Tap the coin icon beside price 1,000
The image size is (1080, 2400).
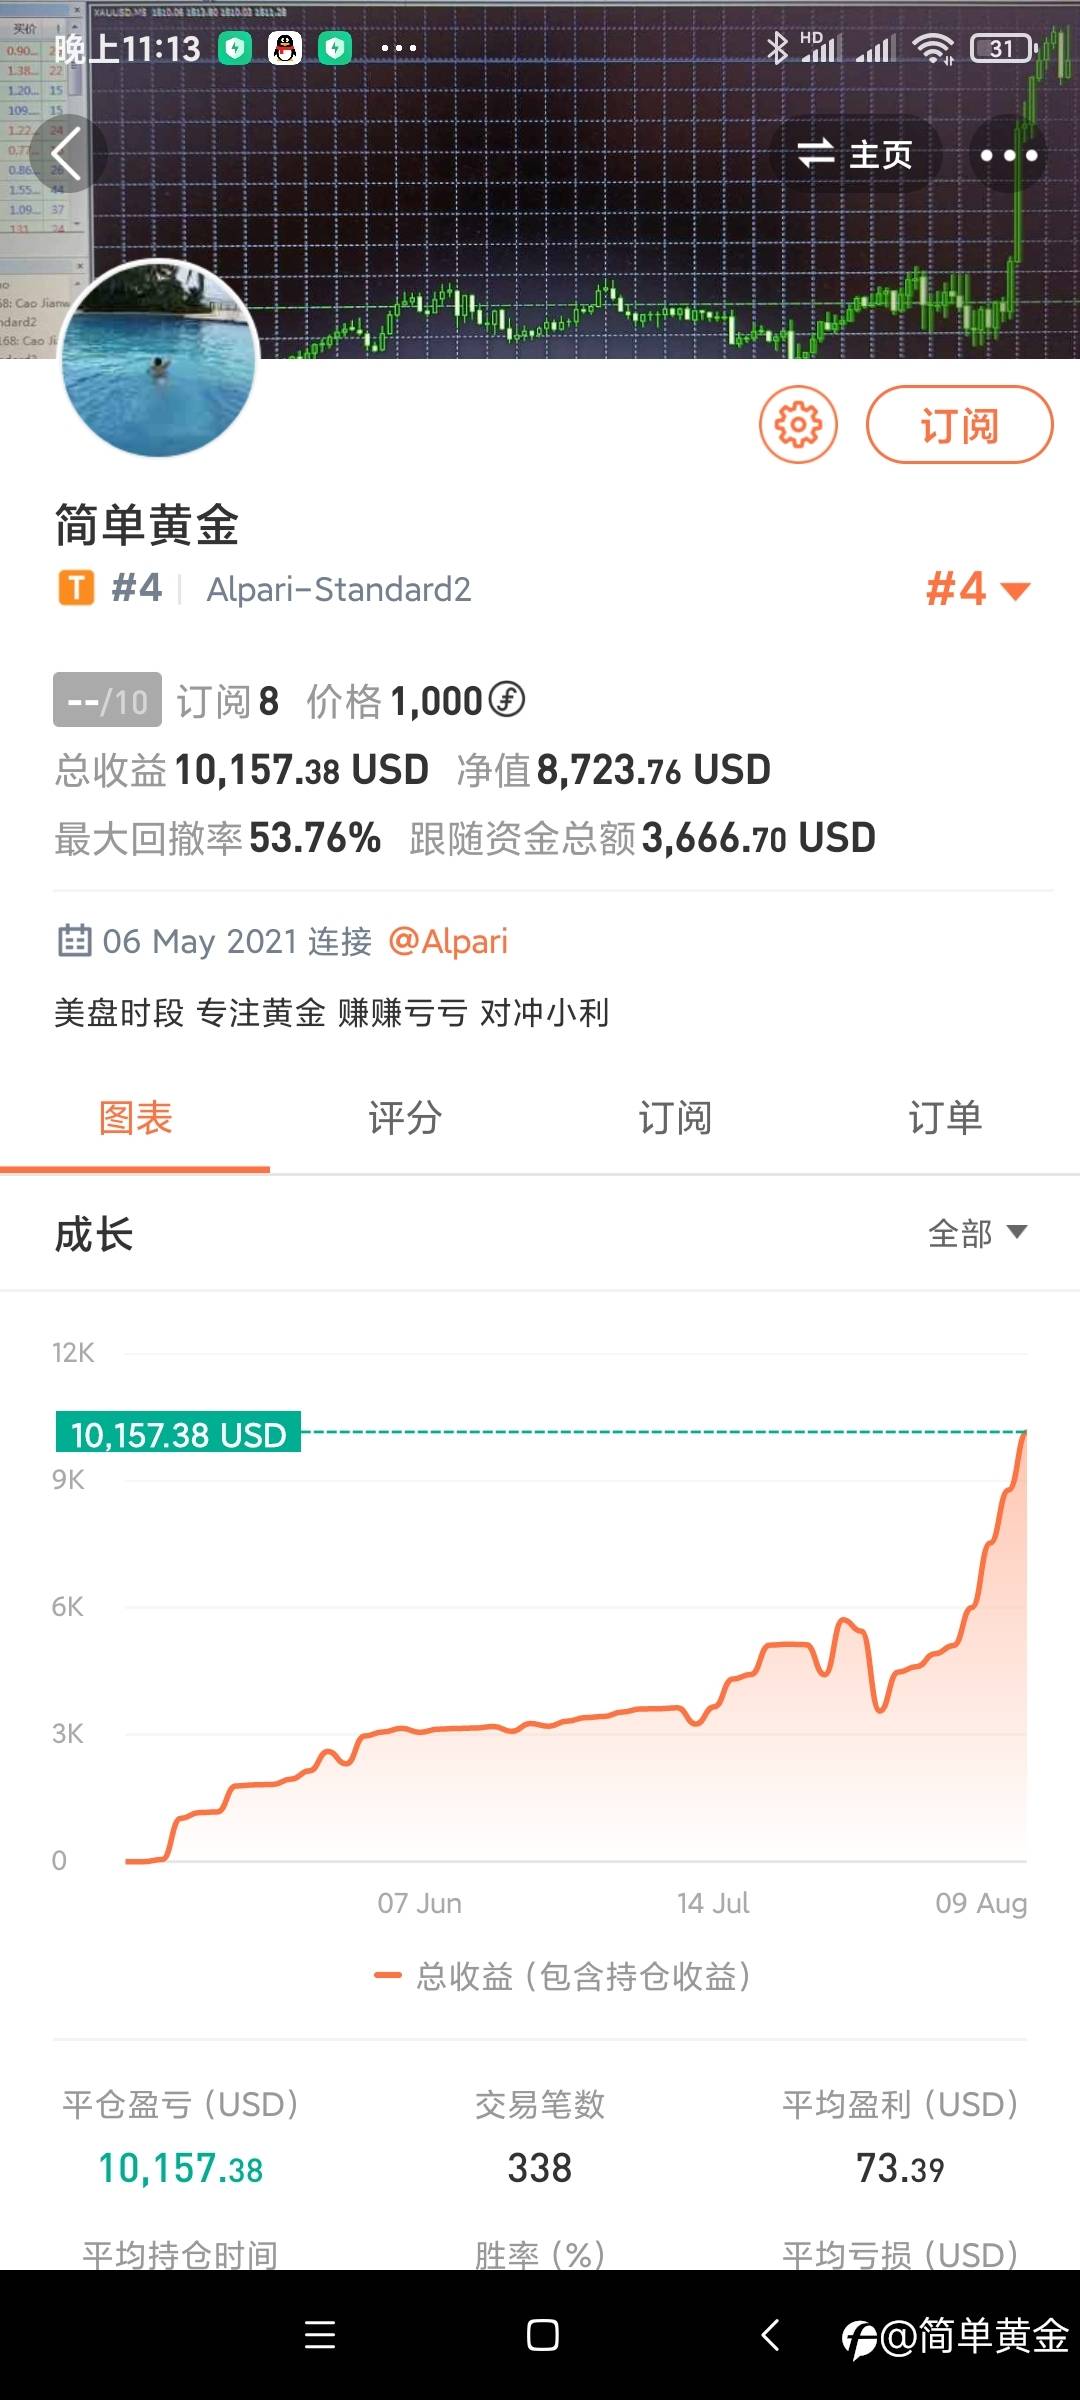[507, 700]
